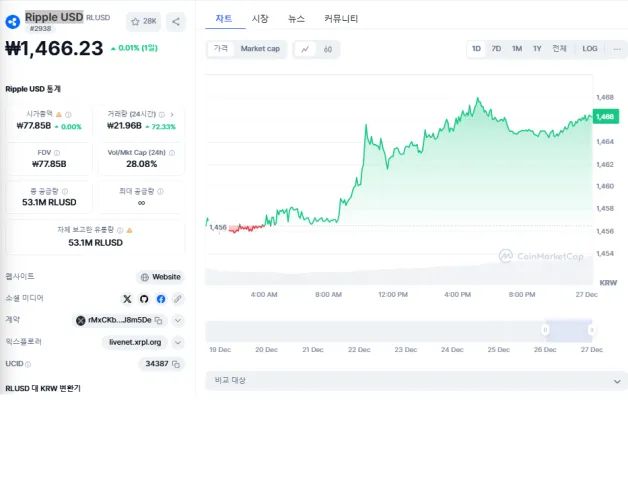Click the #2938 rank badge
Viewport: 628px width, 480px height.
[40, 29]
